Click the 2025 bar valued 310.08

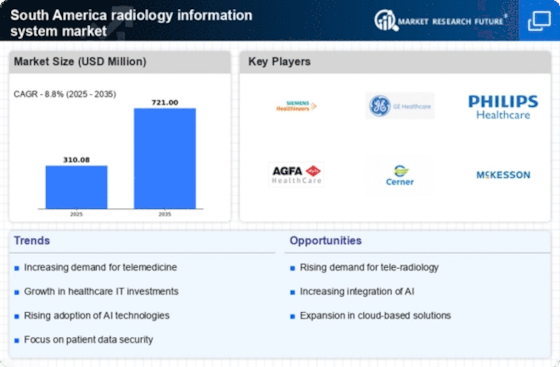point(76,187)
